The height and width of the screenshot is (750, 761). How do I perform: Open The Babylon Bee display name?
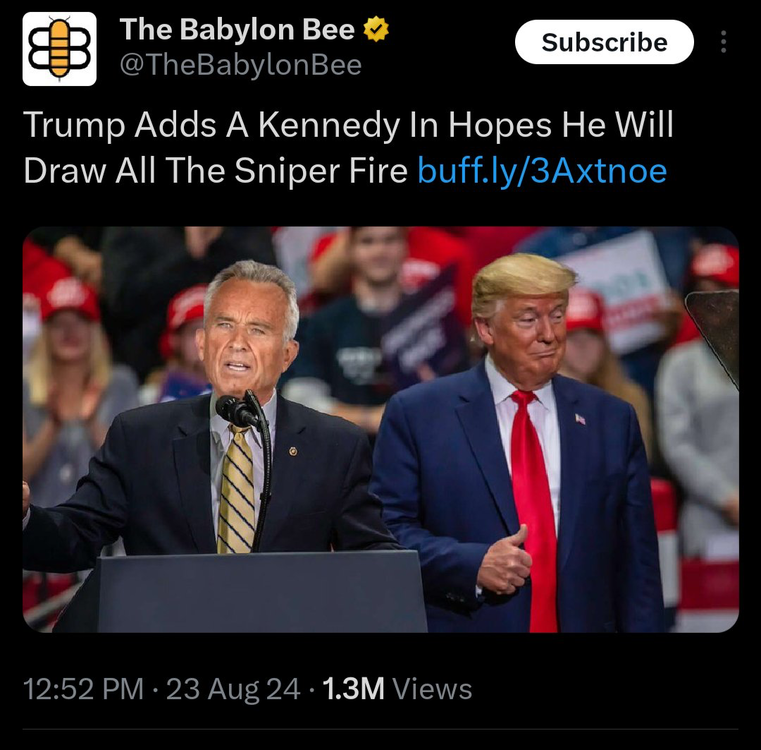[237, 29]
